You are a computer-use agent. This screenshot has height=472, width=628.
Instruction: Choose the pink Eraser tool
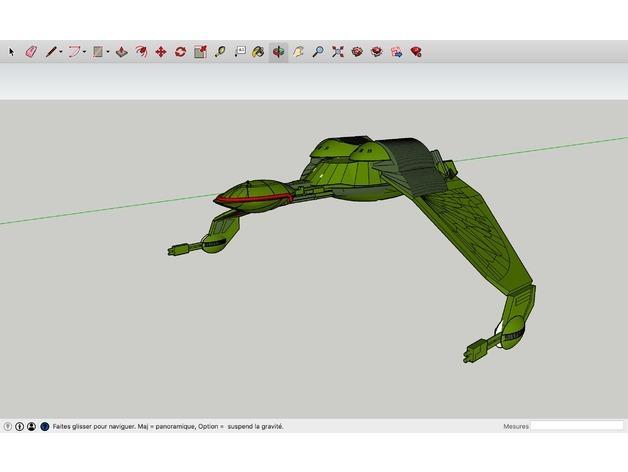(31, 52)
